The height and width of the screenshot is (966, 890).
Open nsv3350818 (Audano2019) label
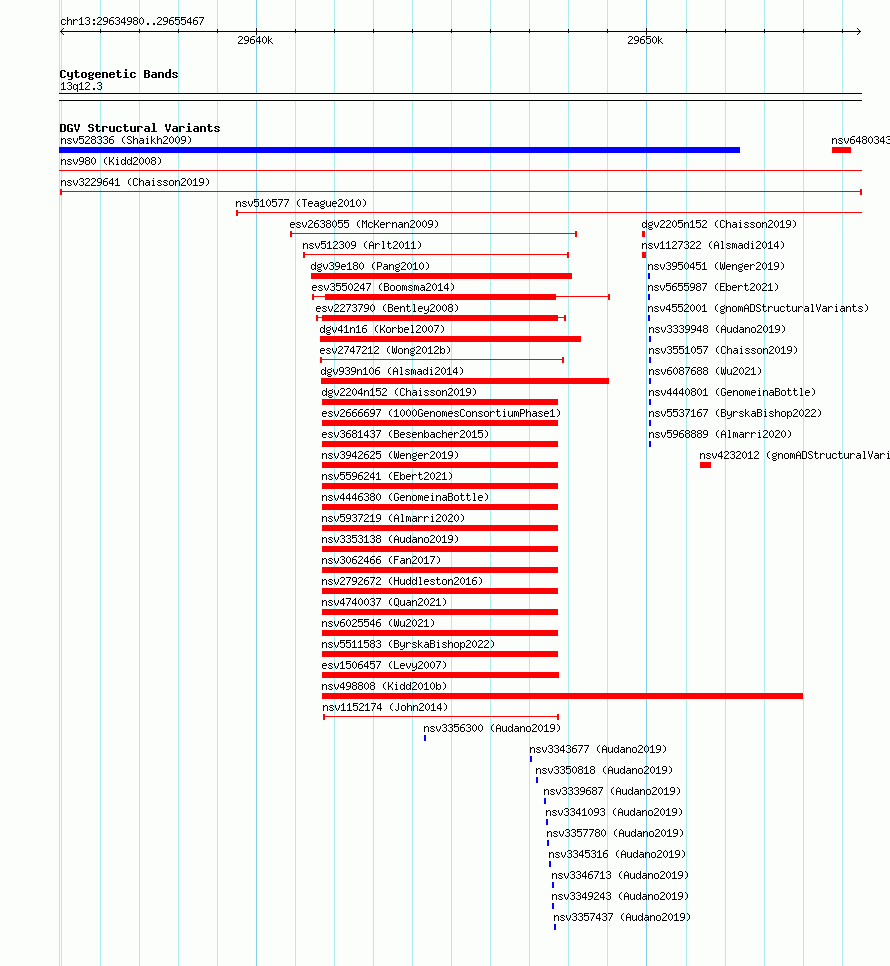point(604,769)
